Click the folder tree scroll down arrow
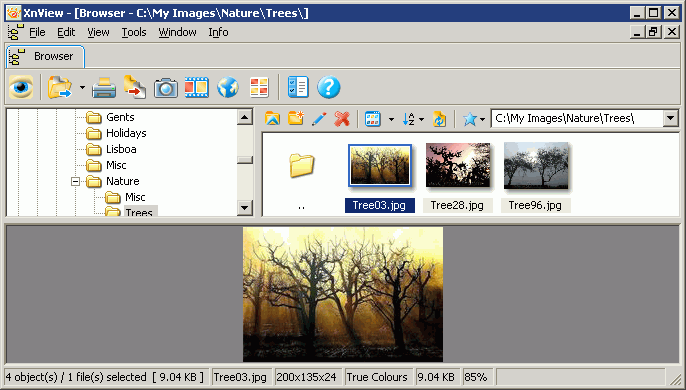 coord(245,207)
